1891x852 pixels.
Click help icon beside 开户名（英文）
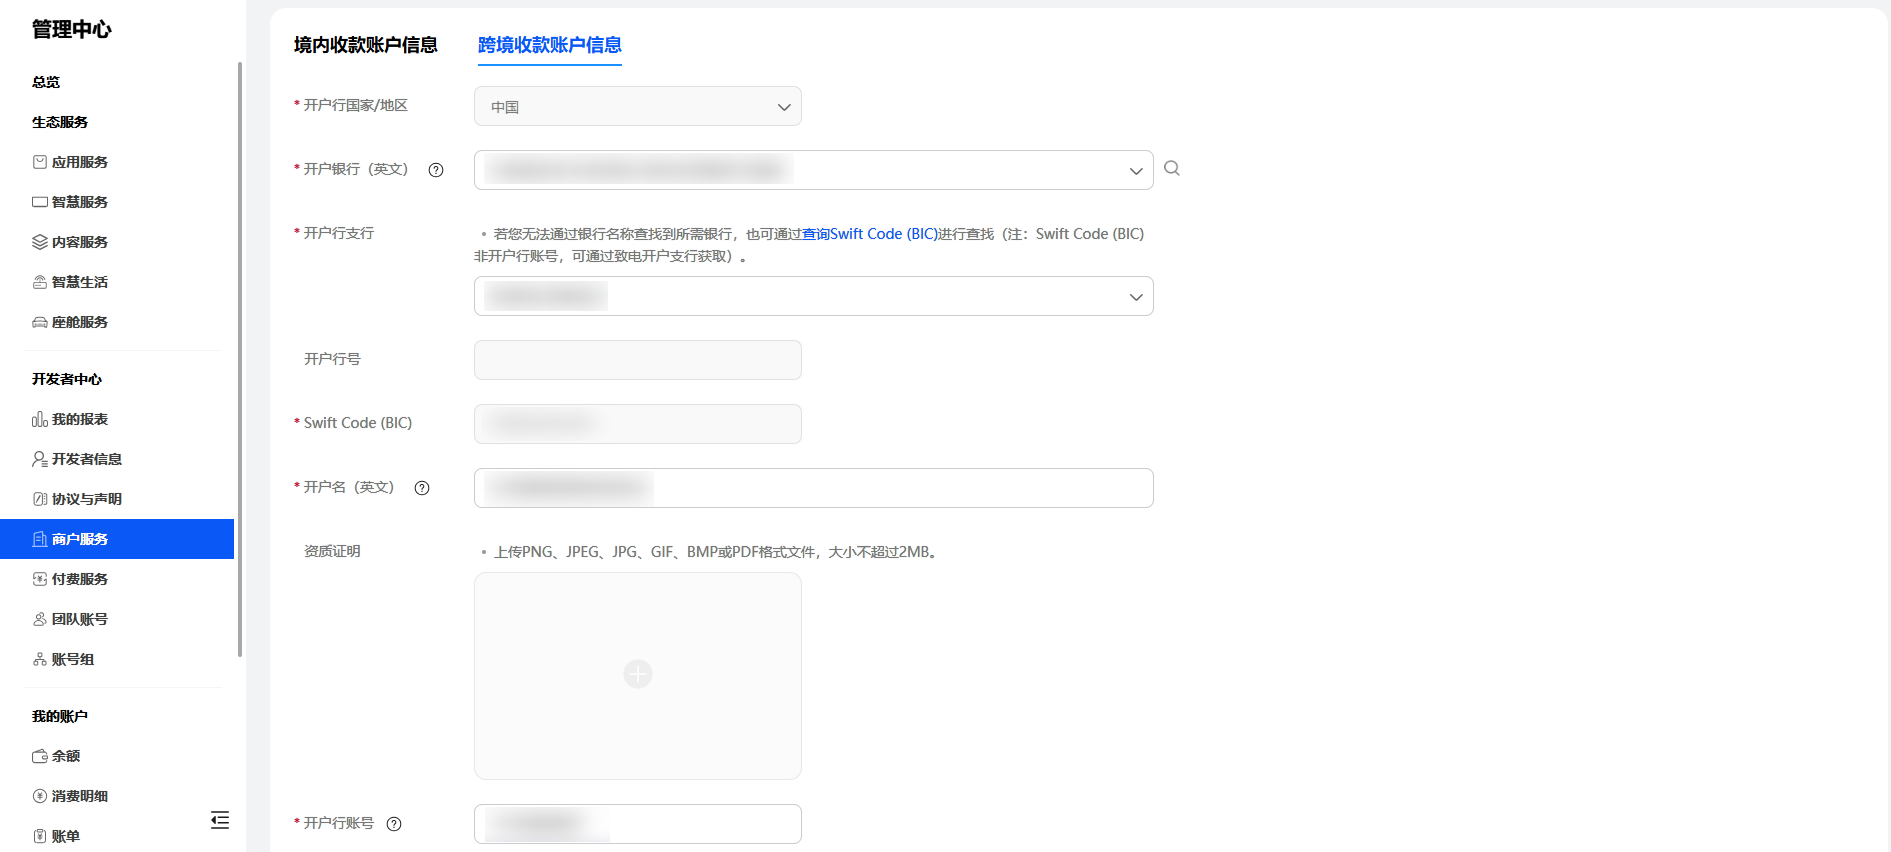422,488
